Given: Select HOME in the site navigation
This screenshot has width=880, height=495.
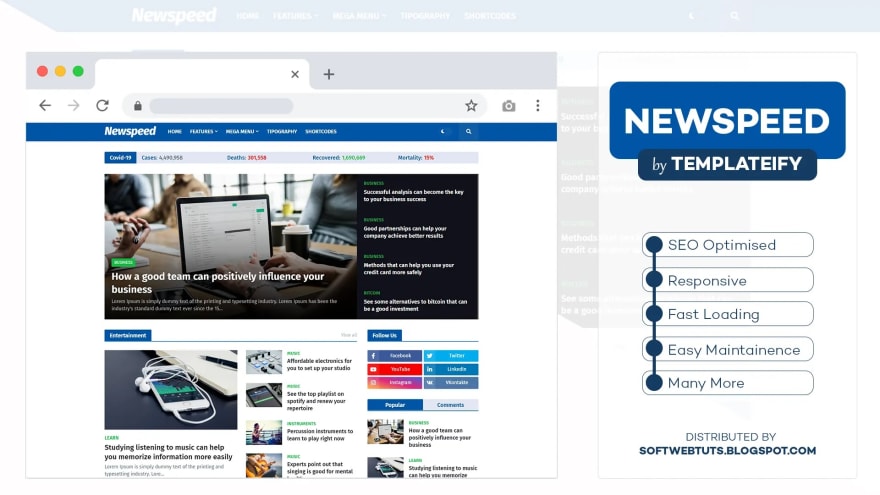Looking at the screenshot, I should point(175,131).
